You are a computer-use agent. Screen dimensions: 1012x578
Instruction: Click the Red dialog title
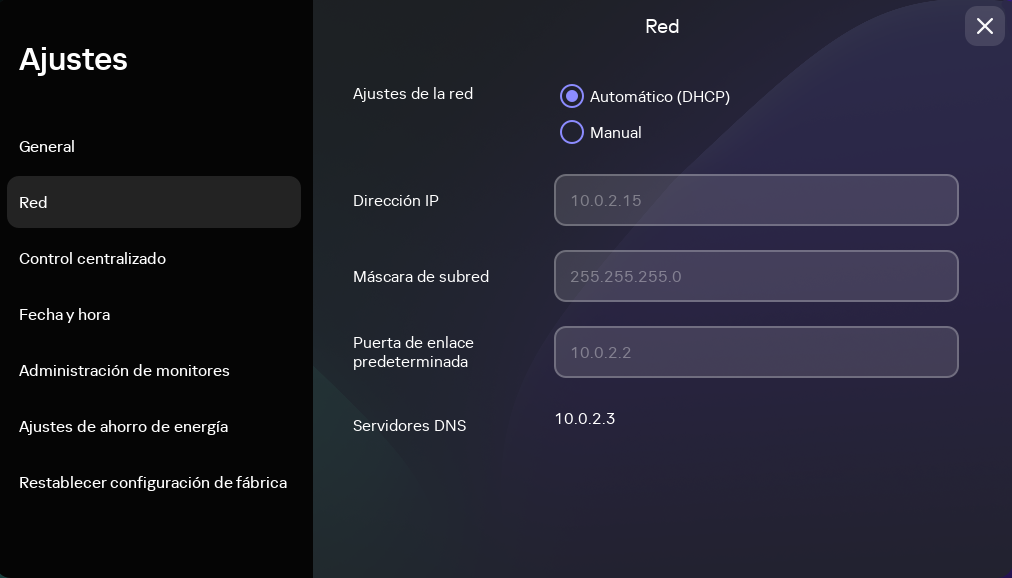[x=662, y=27]
